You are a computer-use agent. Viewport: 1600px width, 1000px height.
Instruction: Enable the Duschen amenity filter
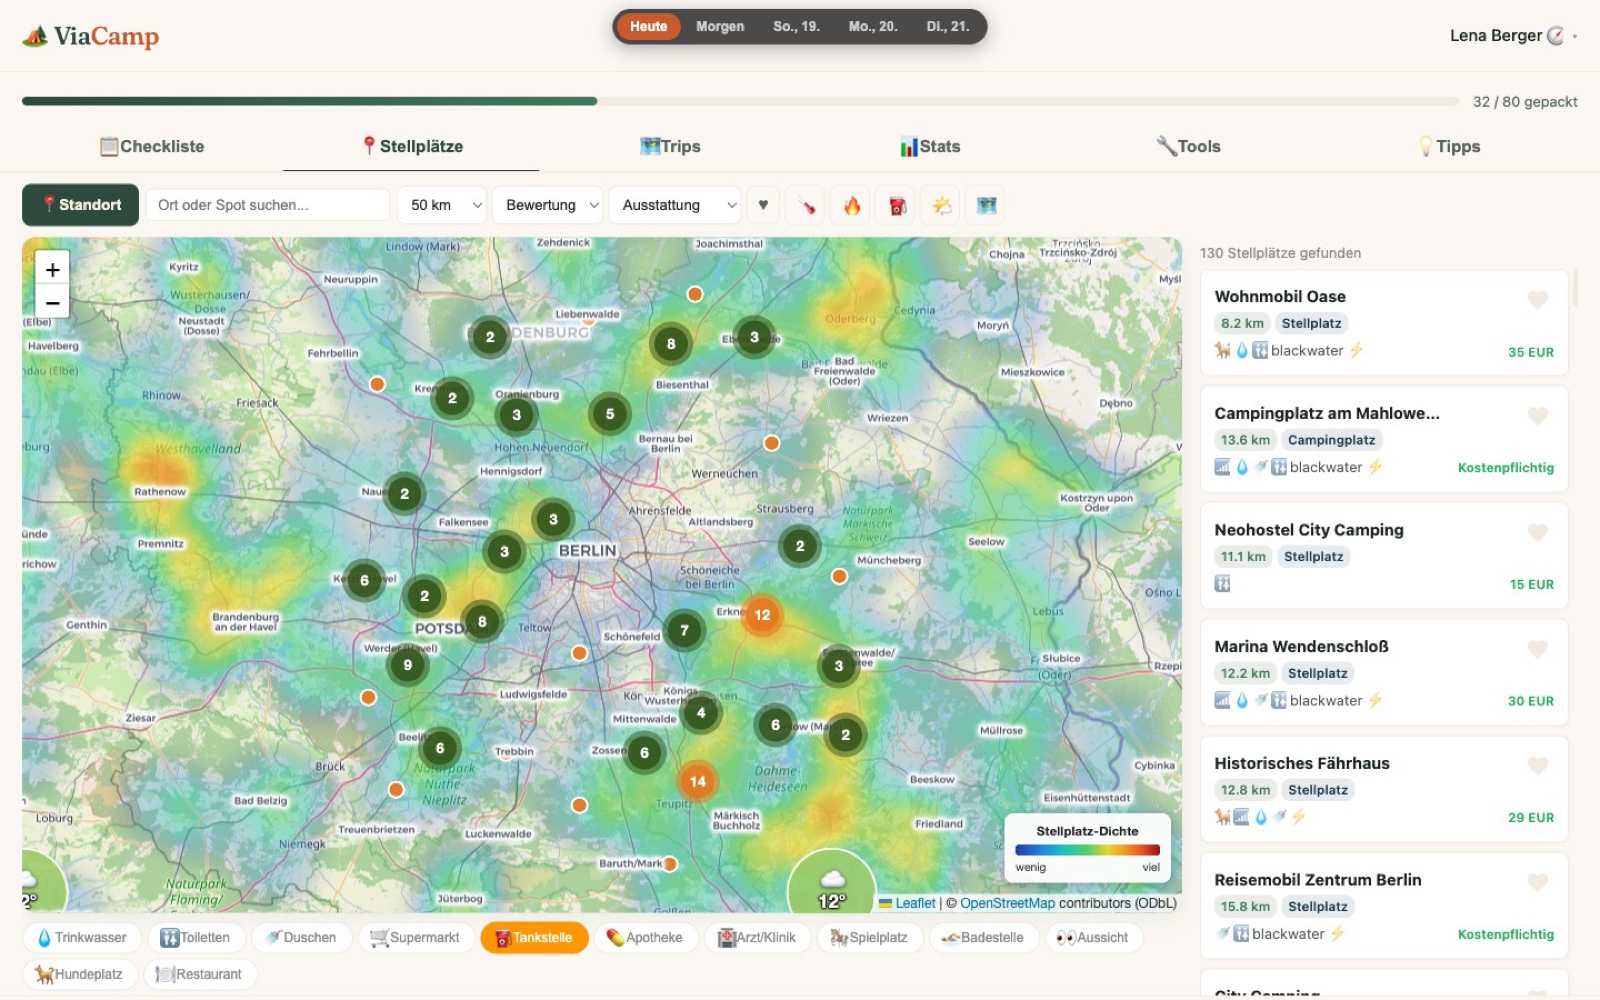pos(302,937)
